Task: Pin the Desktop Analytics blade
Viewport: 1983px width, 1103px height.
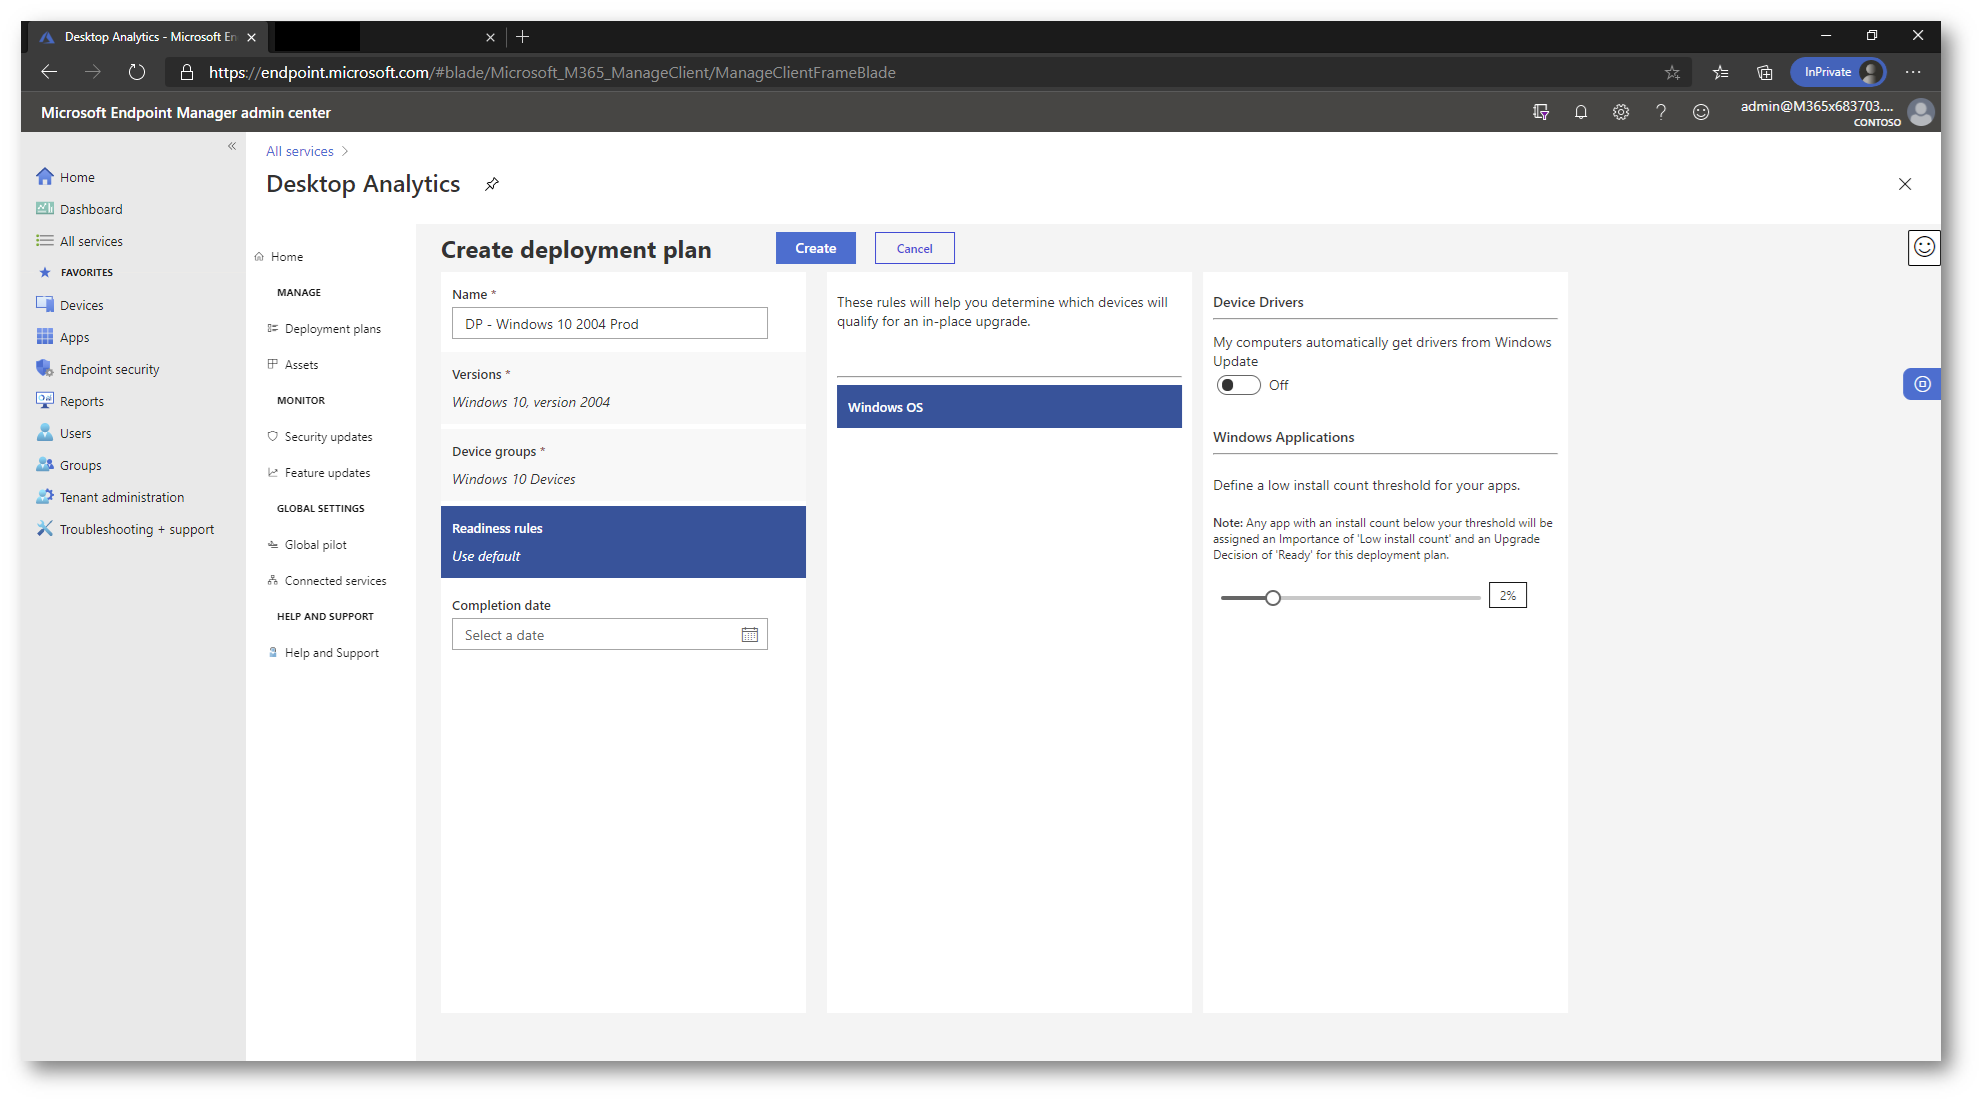Action: click(491, 184)
